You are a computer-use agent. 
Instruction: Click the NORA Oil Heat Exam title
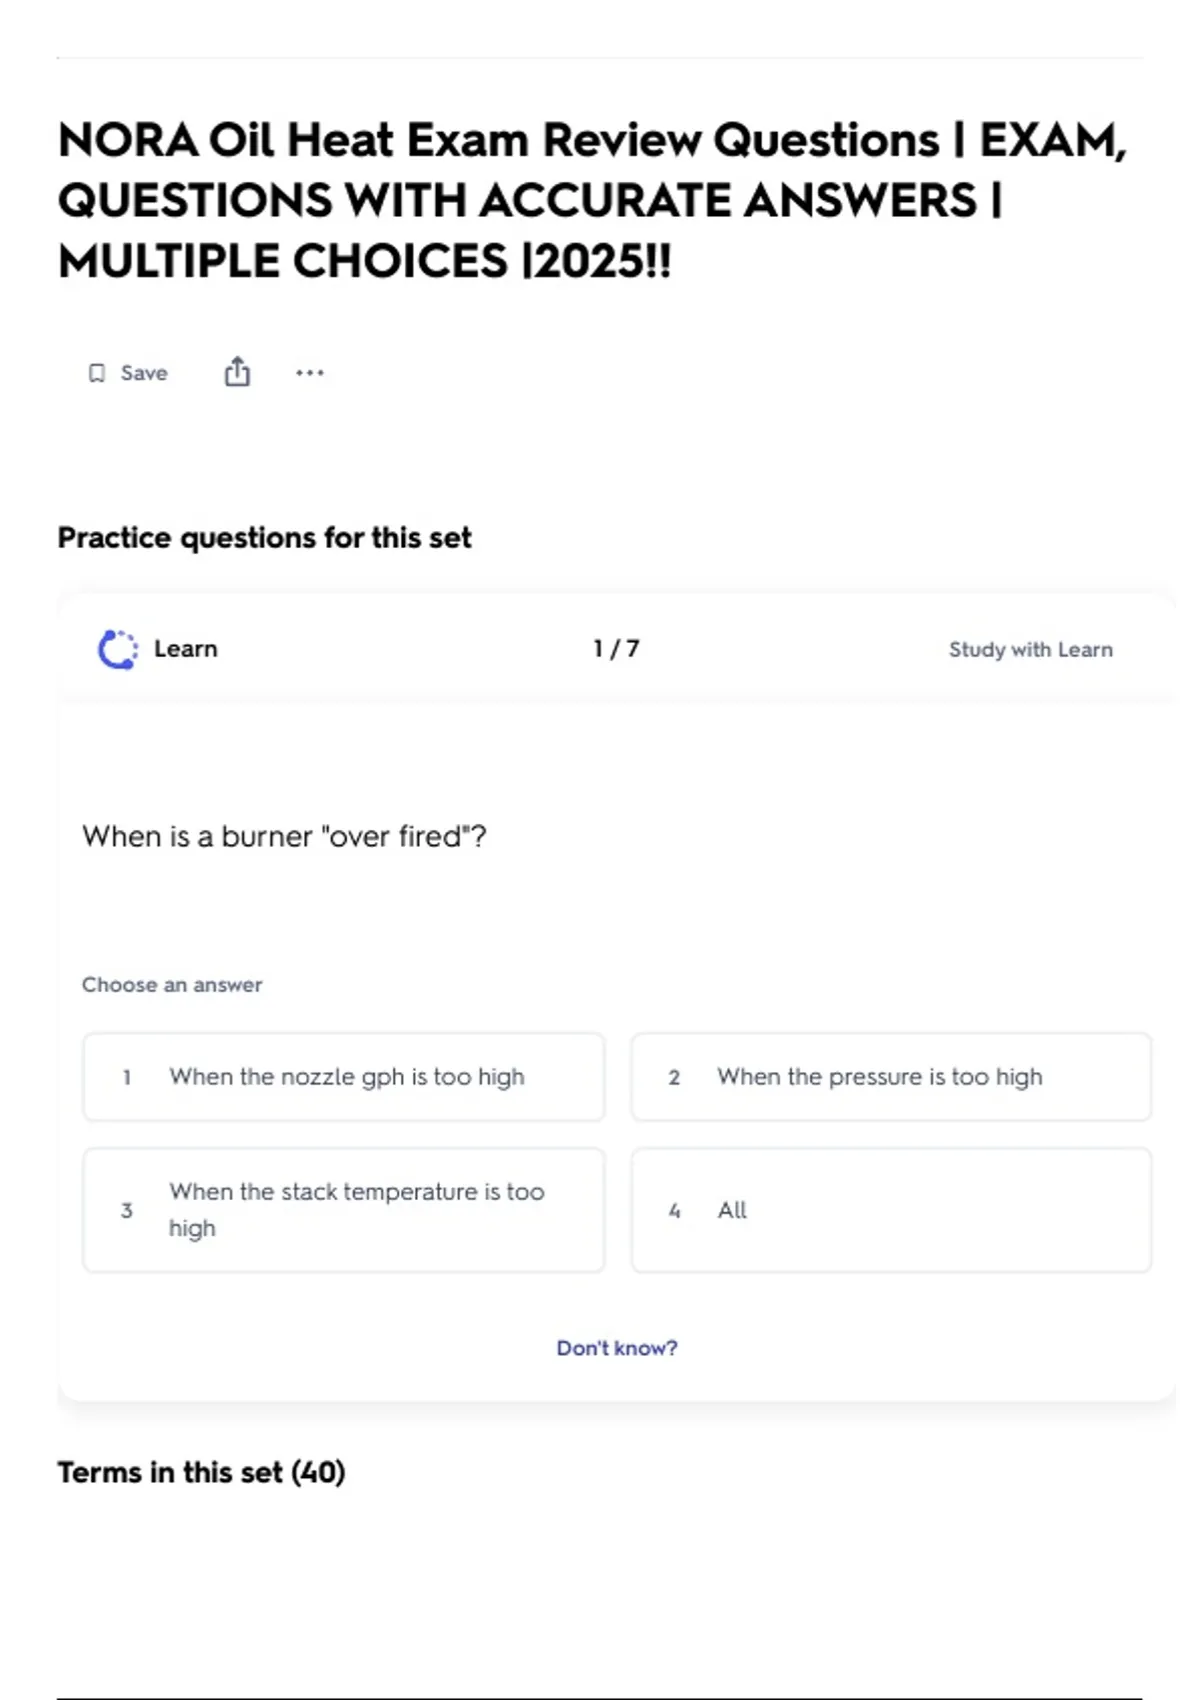(x=592, y=200)
